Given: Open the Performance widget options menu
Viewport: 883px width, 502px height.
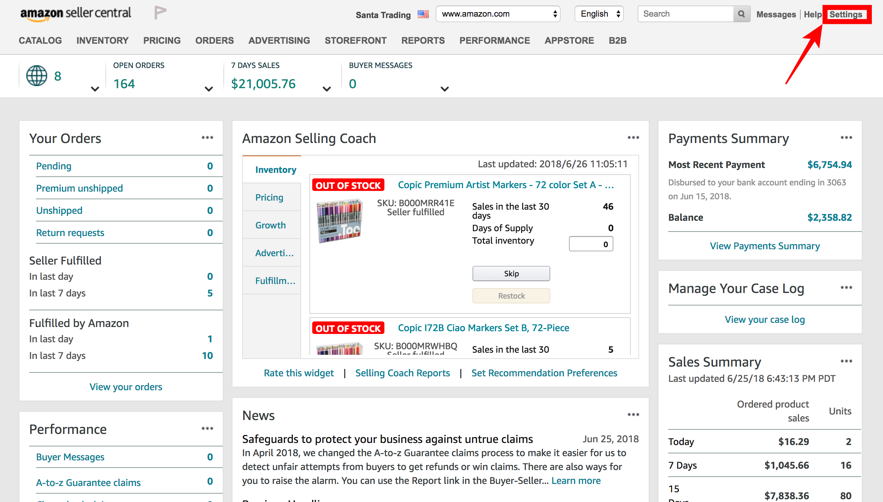Looking at the screenshot, I should pos(207,428).
